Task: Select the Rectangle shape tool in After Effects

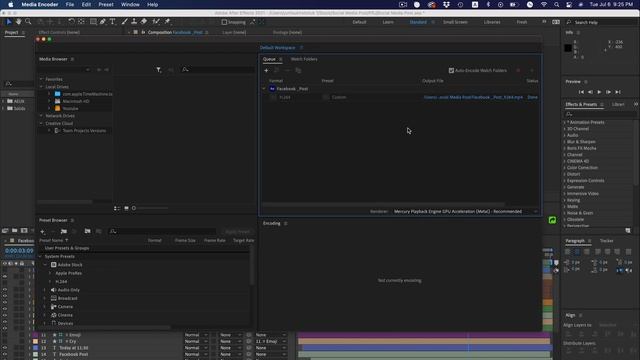Action: pos(93,22)
